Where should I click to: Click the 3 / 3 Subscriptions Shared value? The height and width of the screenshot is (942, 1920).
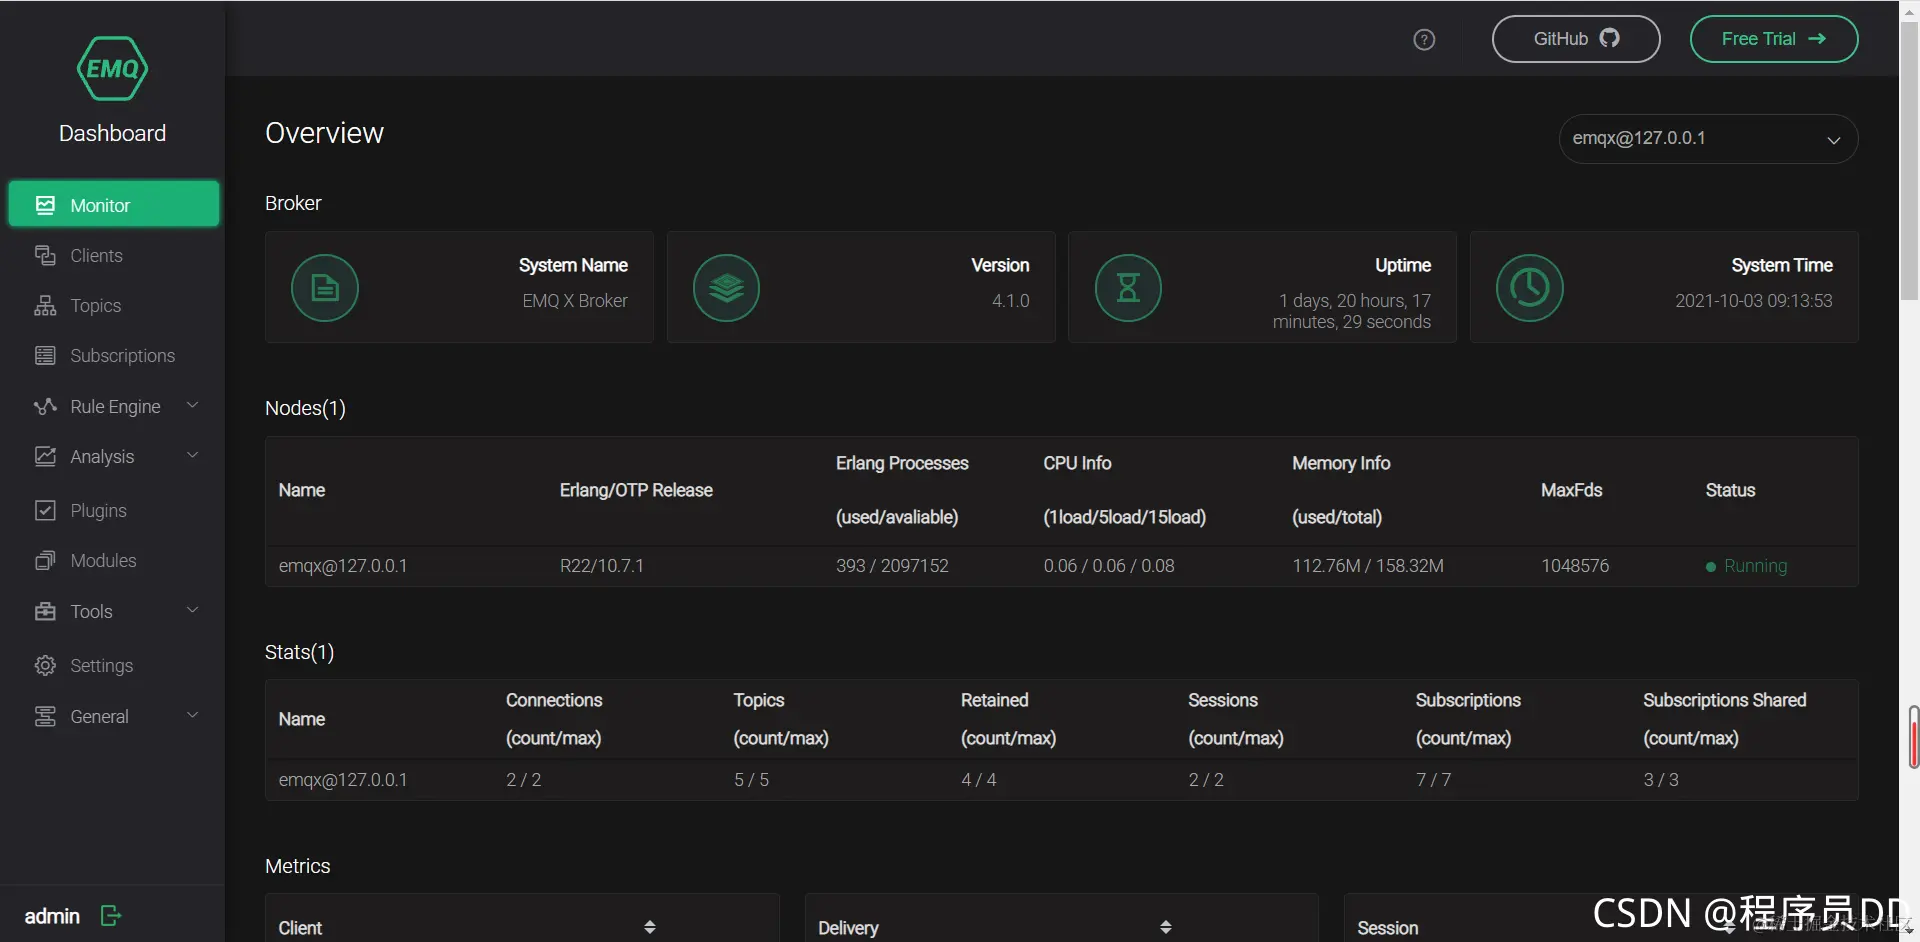[x=1661, y=780]
